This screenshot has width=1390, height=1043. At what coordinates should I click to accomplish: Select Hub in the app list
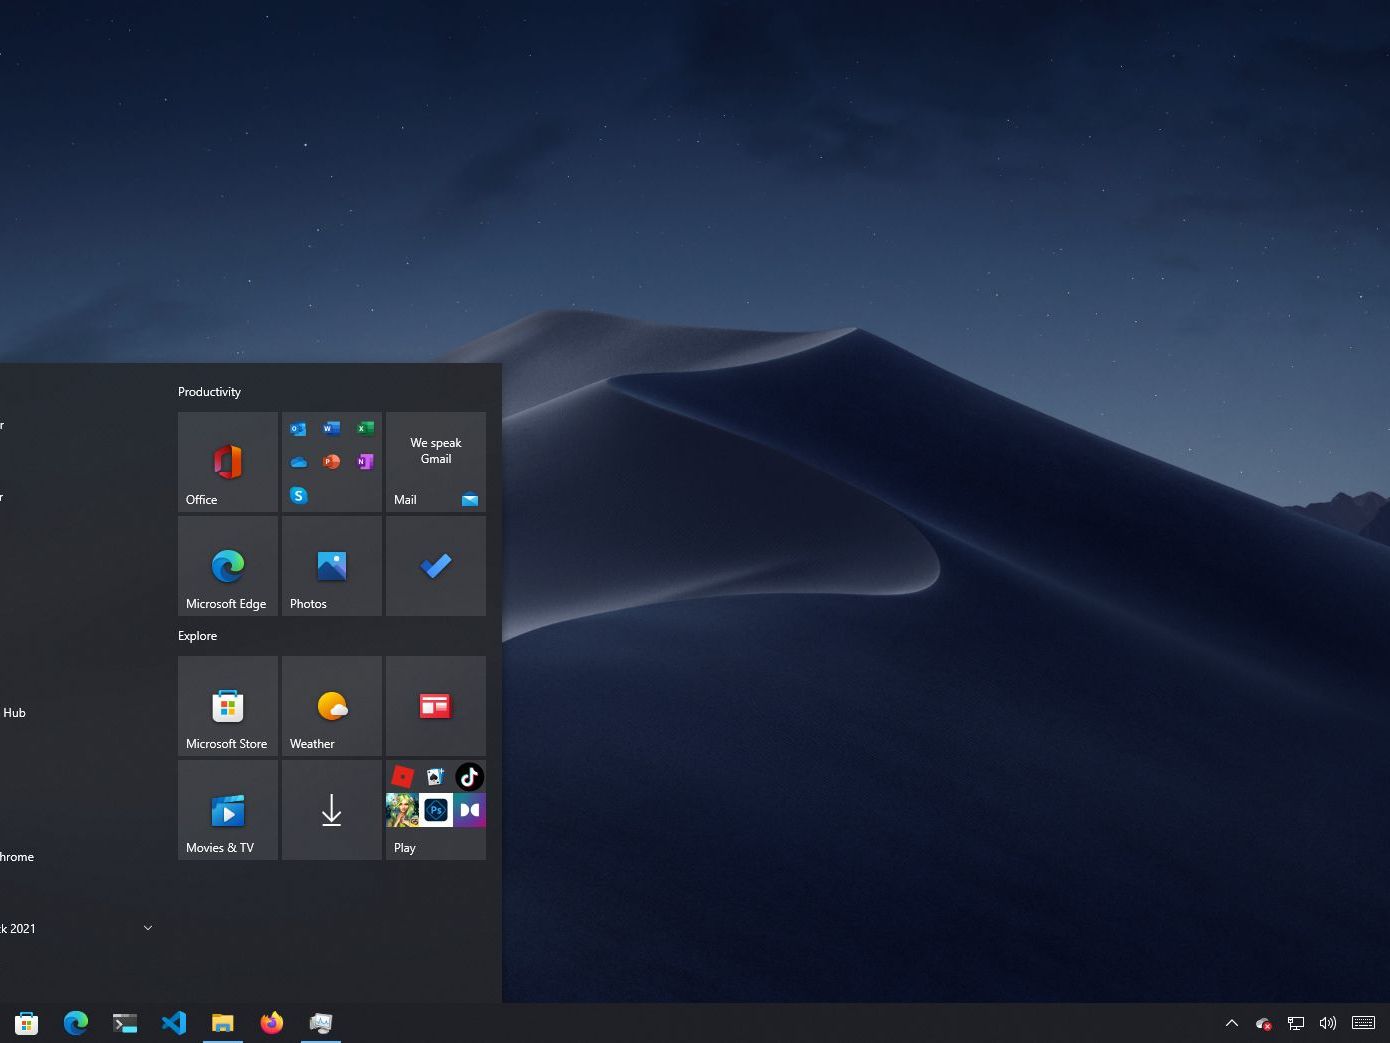(x=14, y=712)
